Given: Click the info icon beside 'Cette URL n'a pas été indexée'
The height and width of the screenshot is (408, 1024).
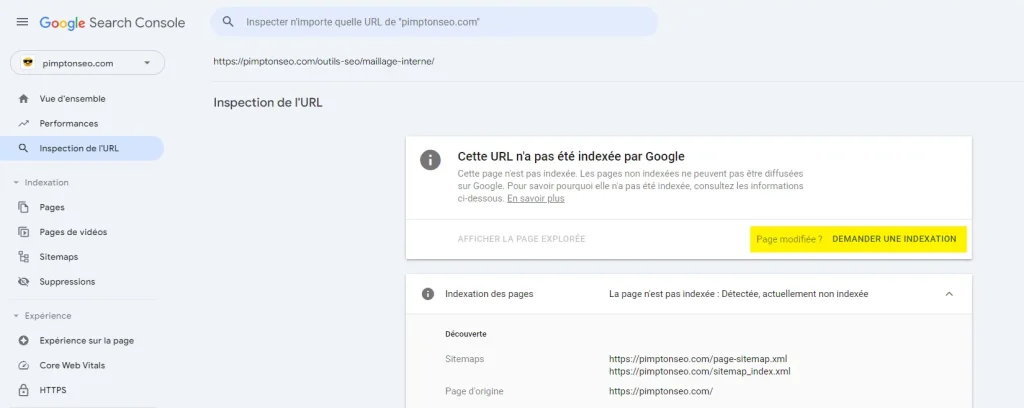Looking at the screenshot, I should click(430, 159).
